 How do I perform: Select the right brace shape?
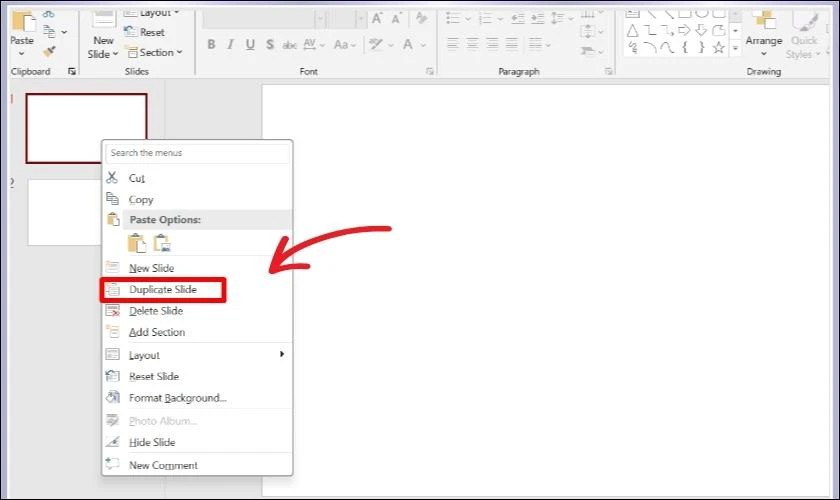point(701,47)
